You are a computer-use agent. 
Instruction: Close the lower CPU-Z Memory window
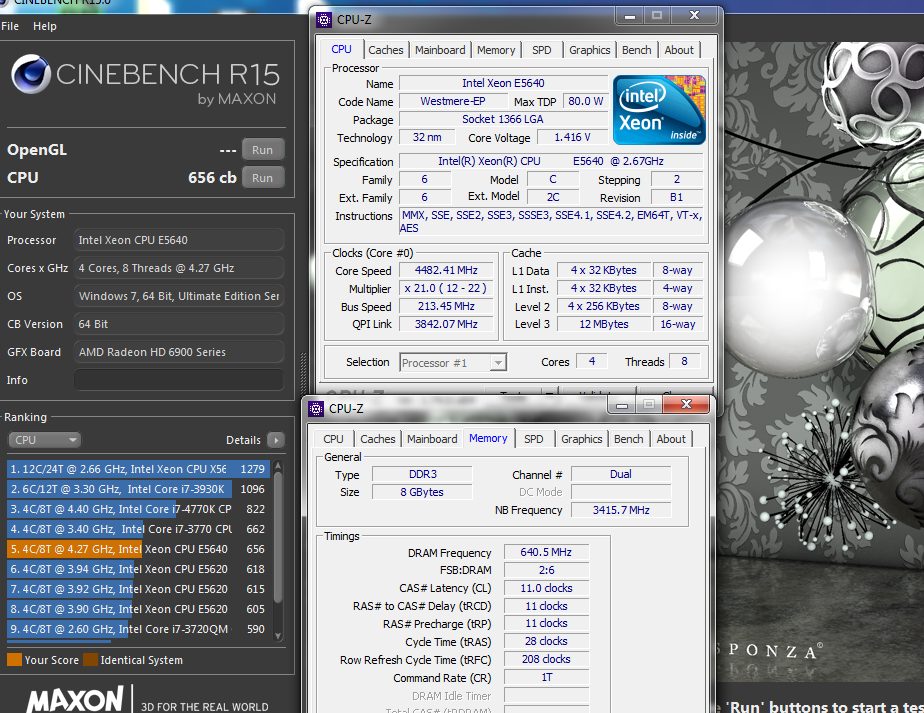(686, 404)
